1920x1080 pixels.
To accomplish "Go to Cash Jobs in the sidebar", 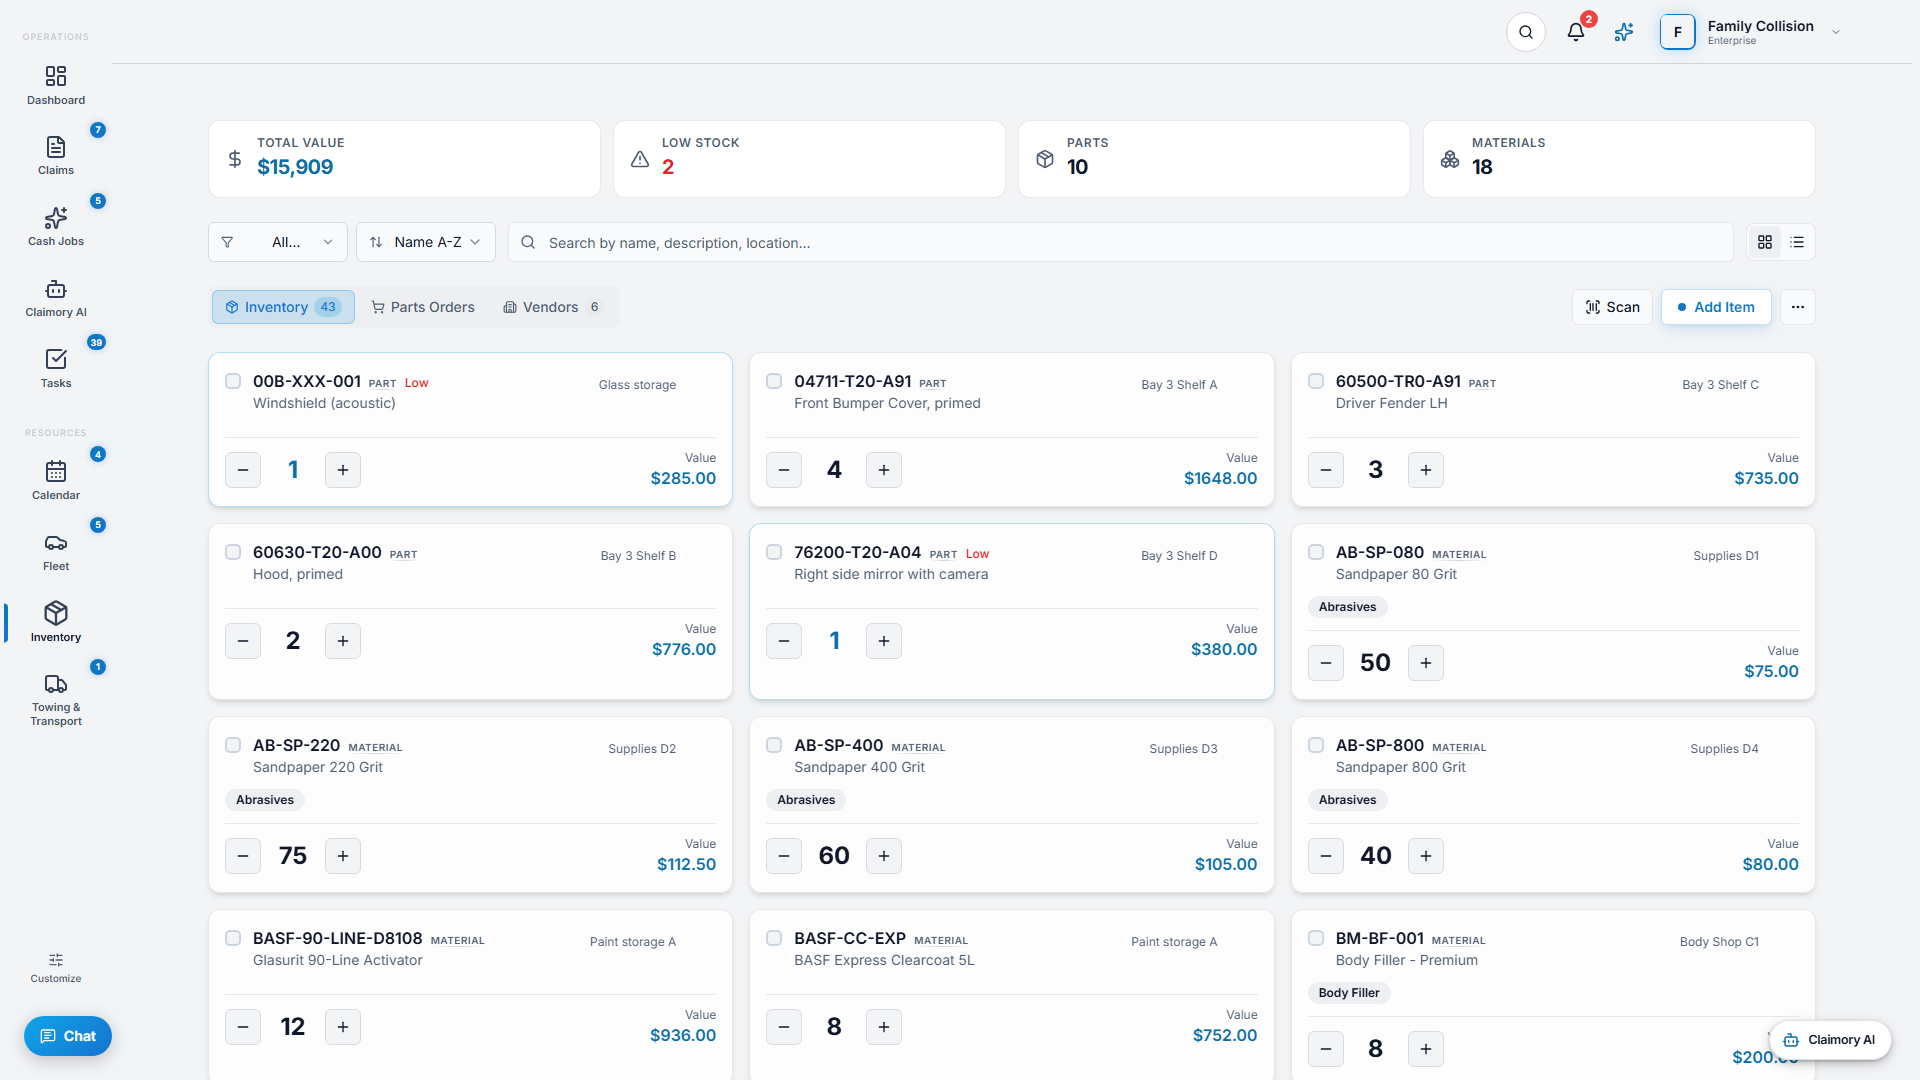I will point(56,227).
